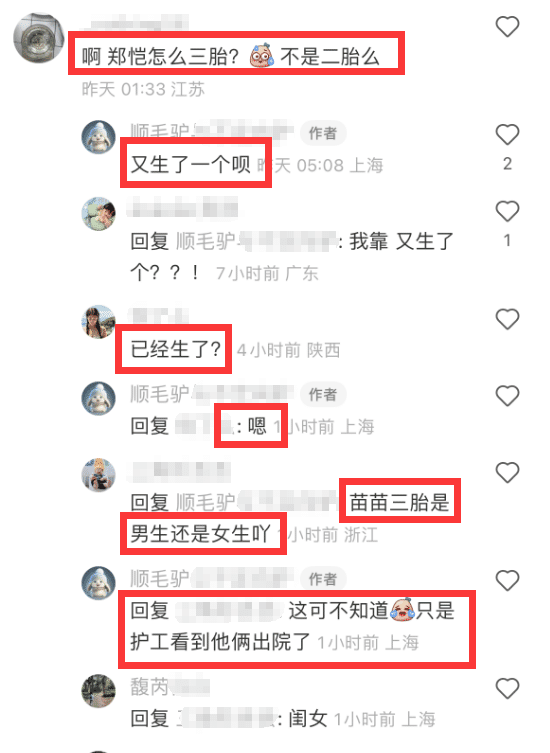Tap the 馥芮 commenter avatar
This screenshot has width=550, height=753.
click(x=98, y=691)
